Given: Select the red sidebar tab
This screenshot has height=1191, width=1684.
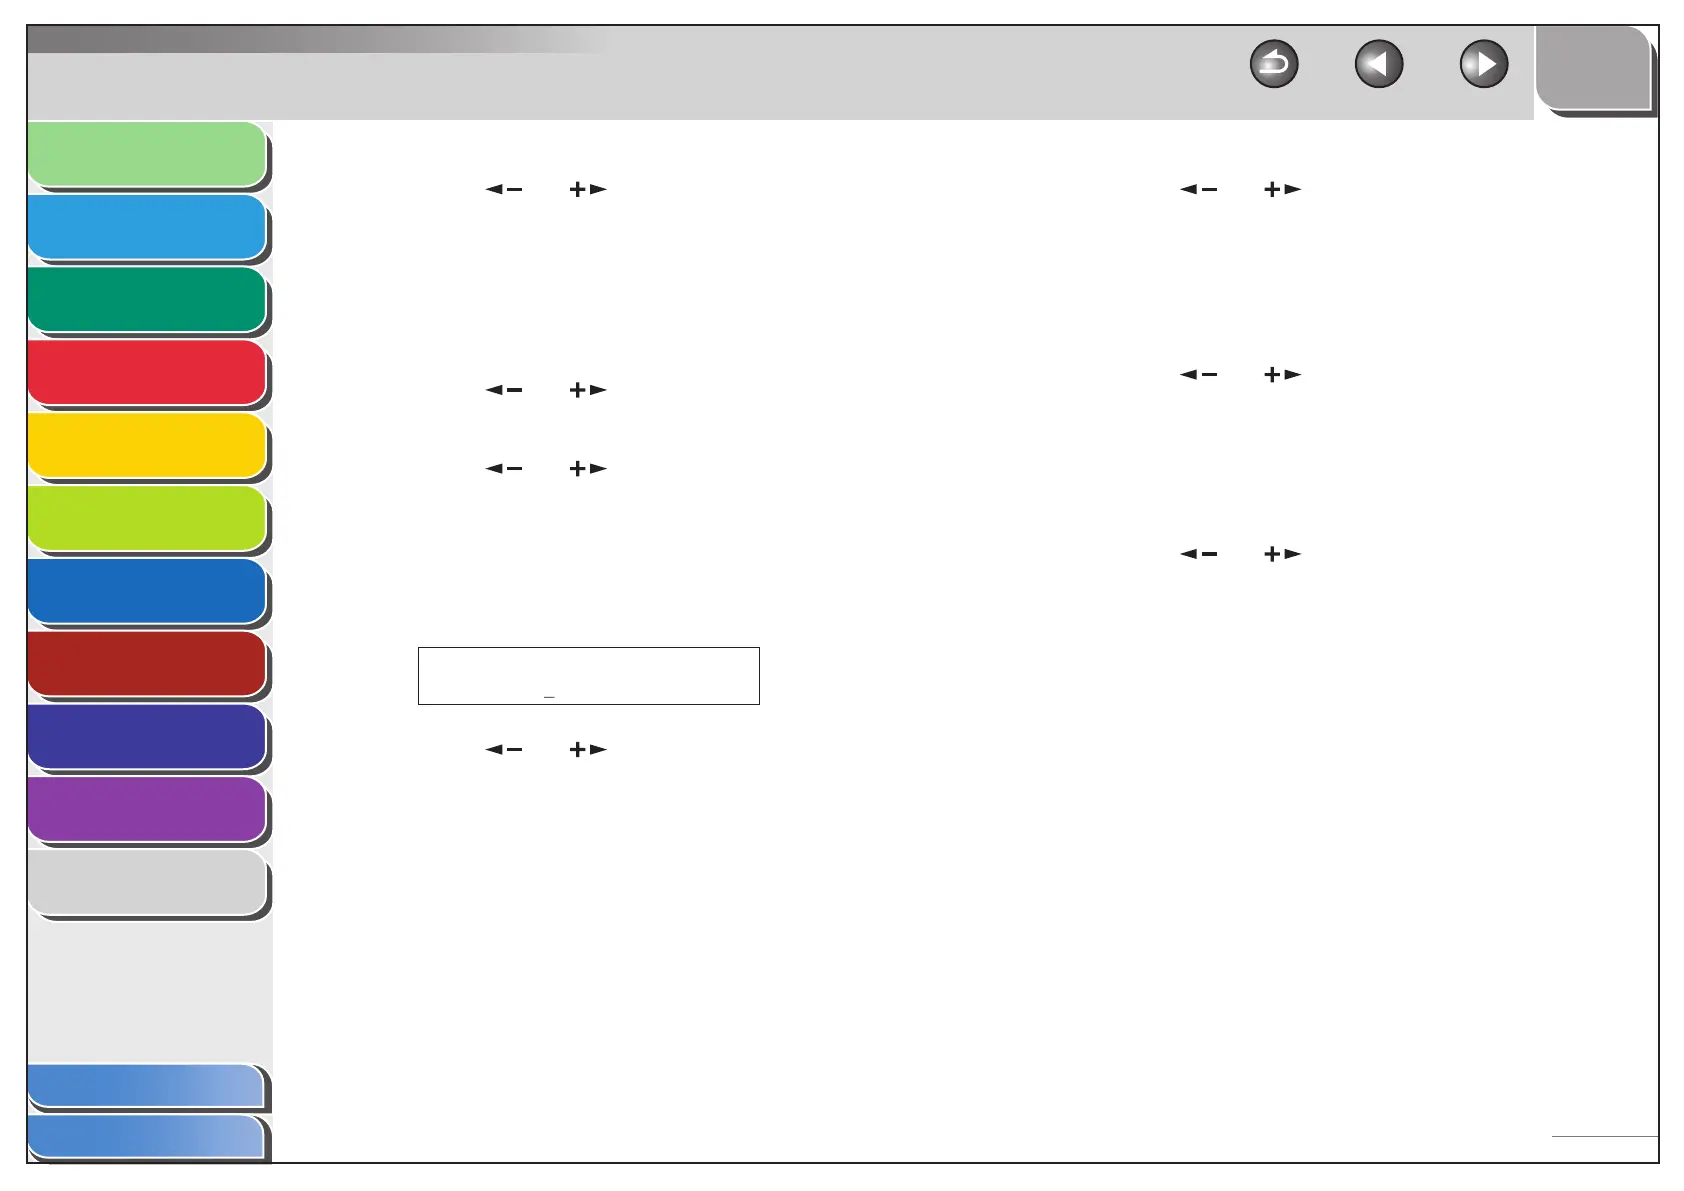Looking at the screenshot, I should coord(148,373).
